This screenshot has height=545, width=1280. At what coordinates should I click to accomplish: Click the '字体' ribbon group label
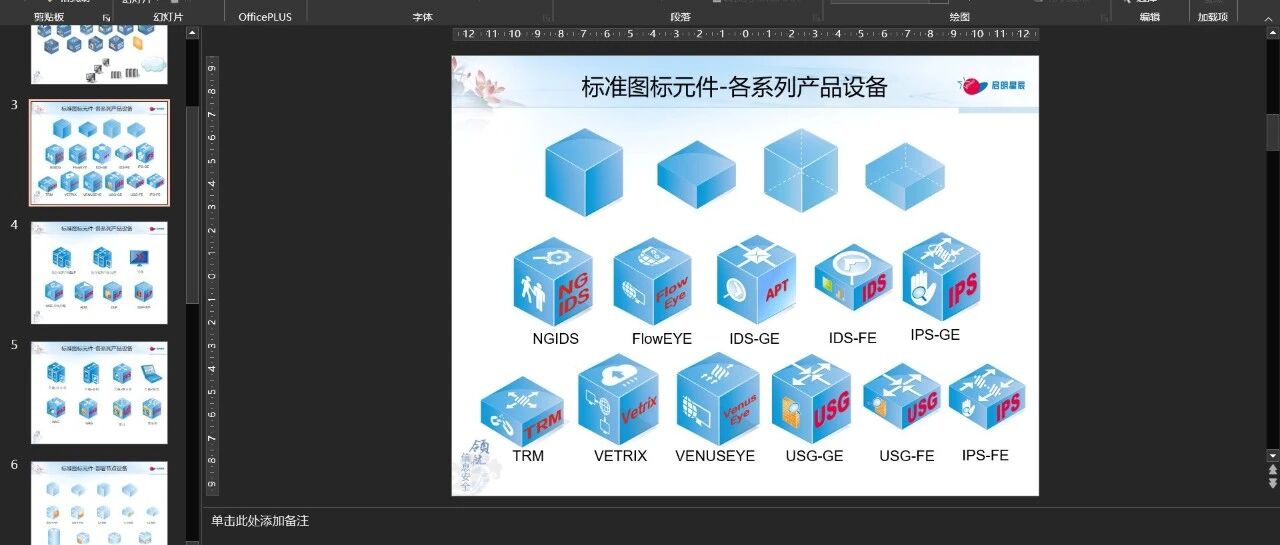(423, 17)
